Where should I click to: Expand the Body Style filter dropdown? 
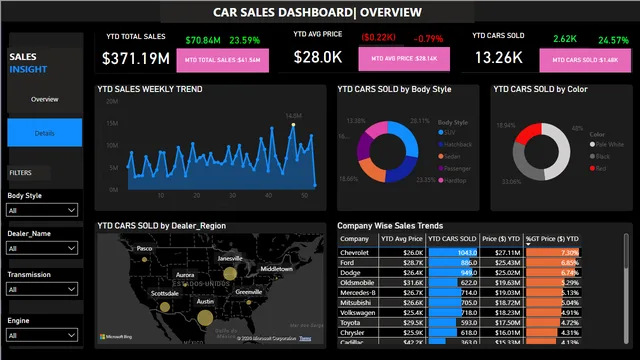[x=42, y=210]
